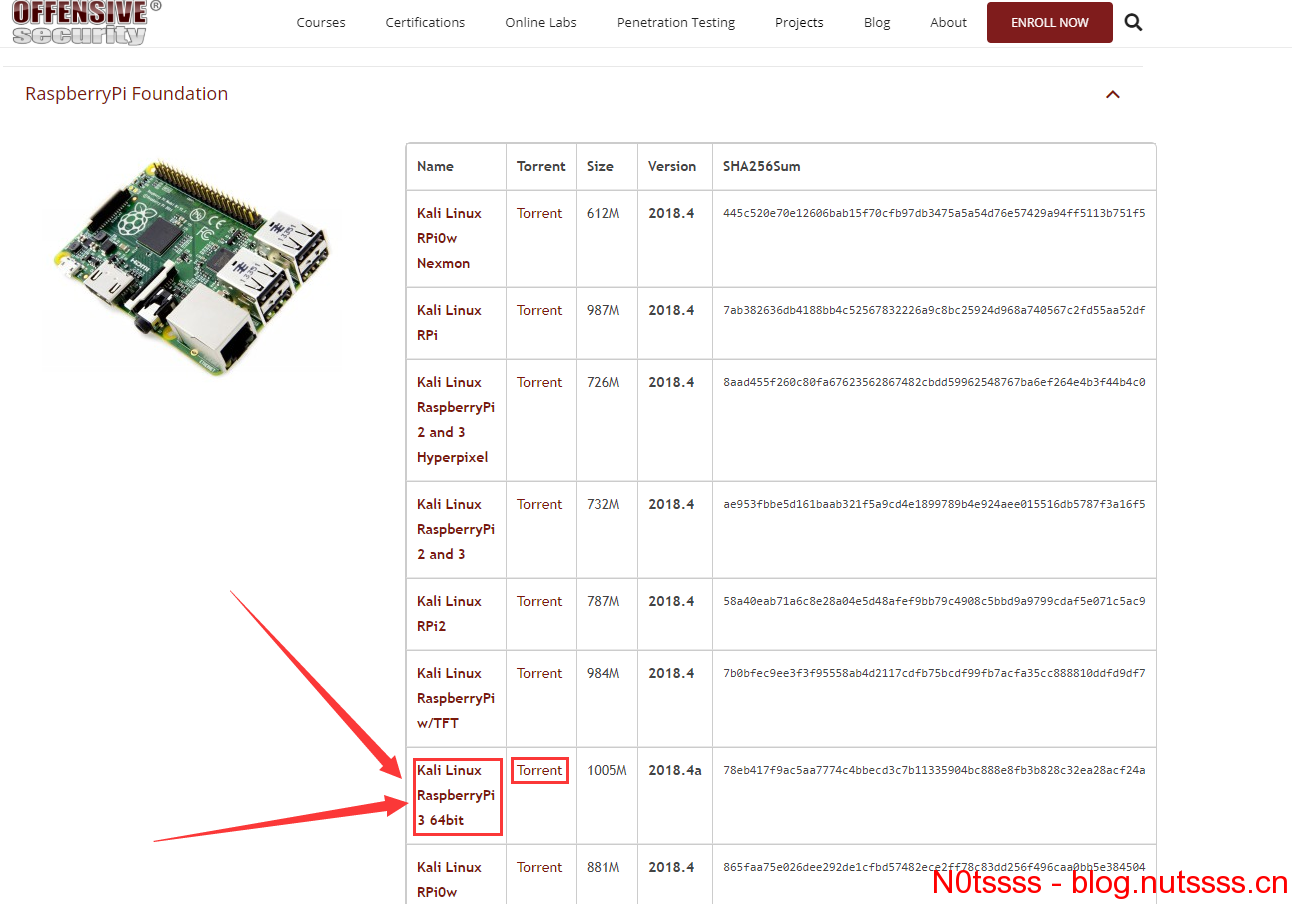Open Kali Linux RaspberryPi w/TFT link
Screen dimensions: 1292x904
click(x=456, y=698)
